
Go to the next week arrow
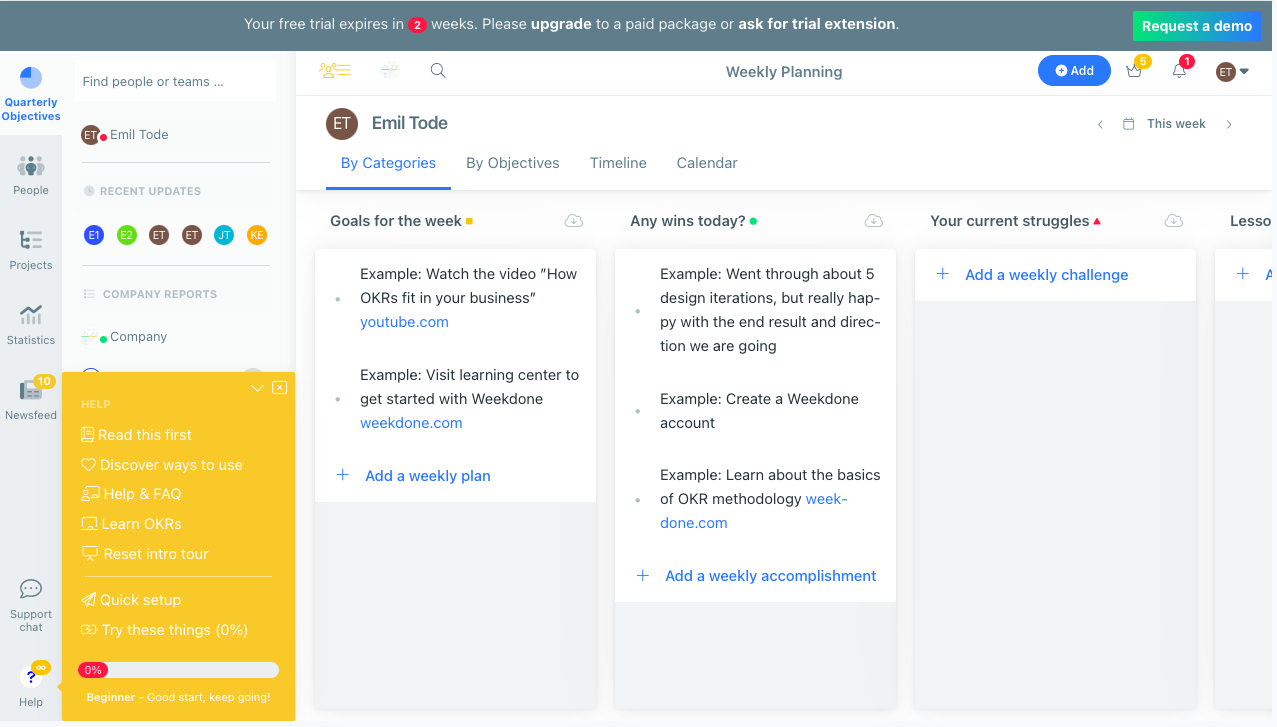[1229, 124]
